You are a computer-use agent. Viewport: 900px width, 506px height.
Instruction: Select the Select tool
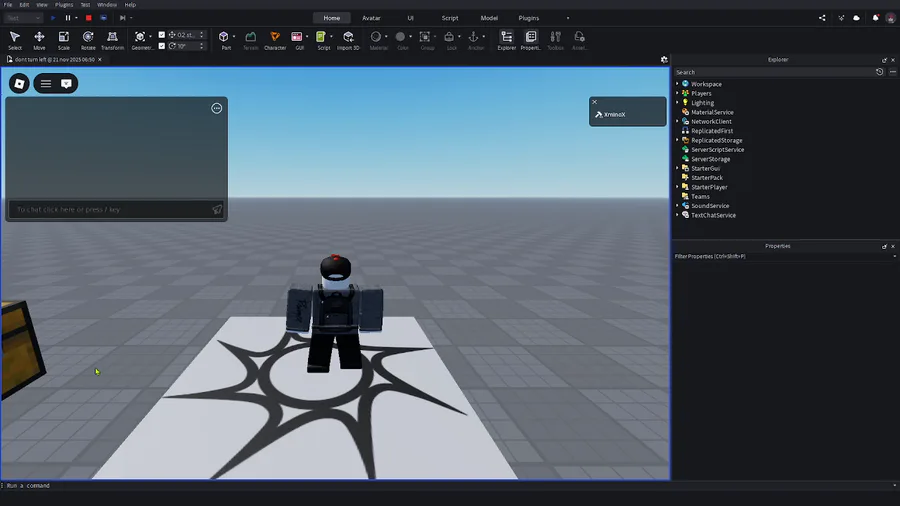tap(15, 40)
